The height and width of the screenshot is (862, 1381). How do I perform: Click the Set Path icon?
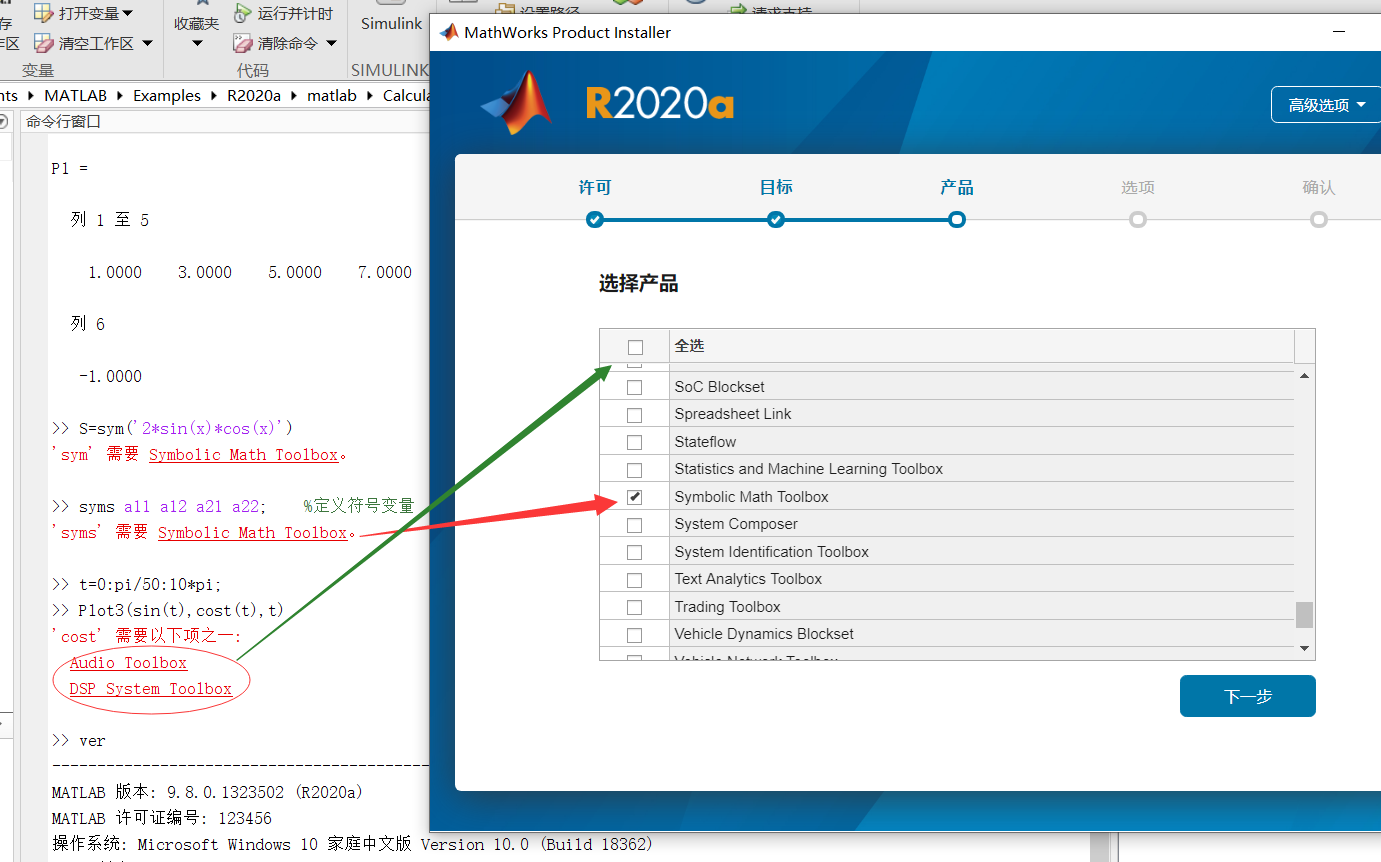point(505,8)
